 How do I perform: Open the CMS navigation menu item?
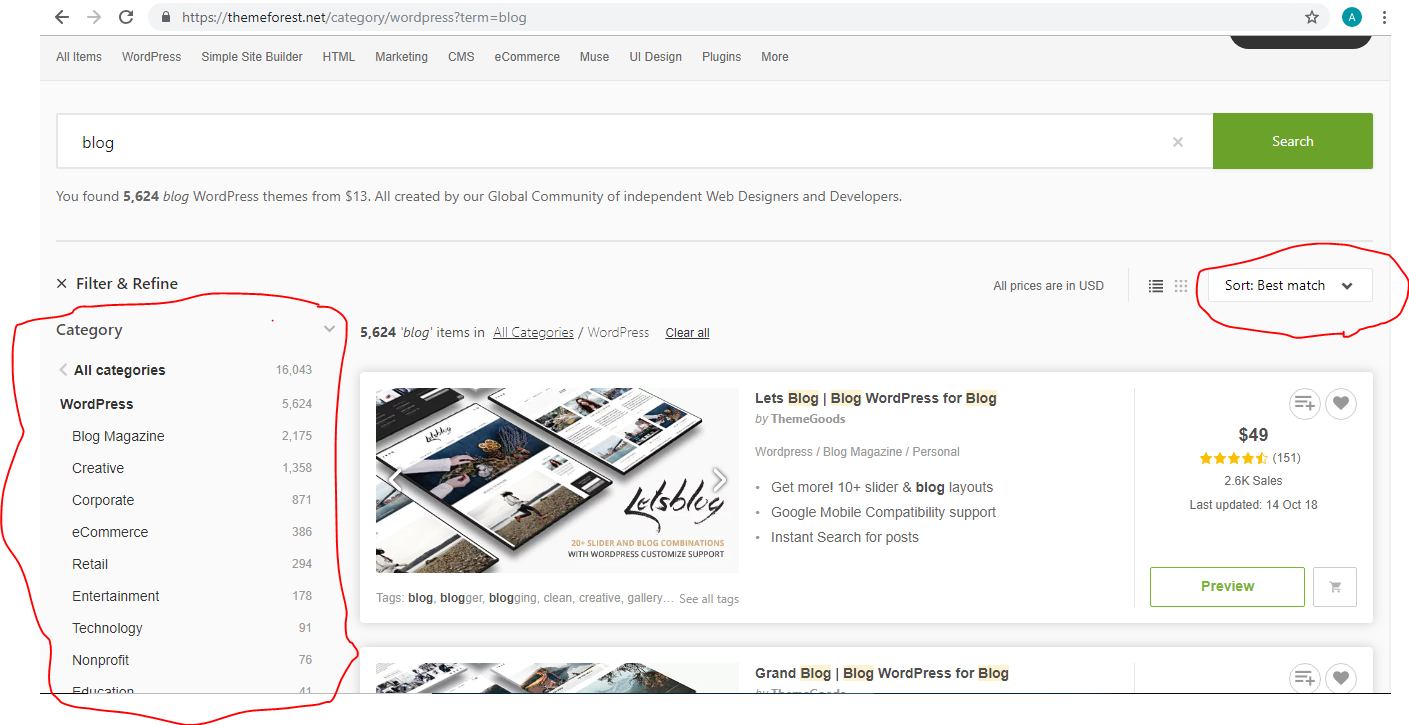[461, 57]
